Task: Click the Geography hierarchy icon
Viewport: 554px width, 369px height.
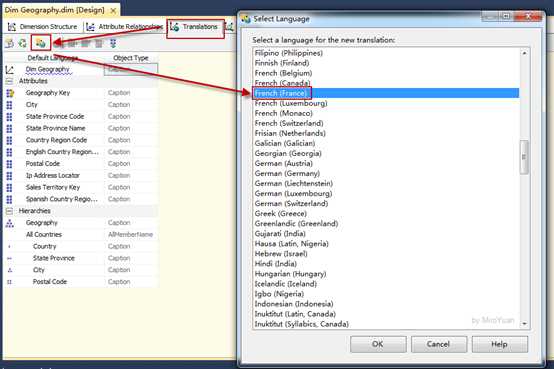Action: click(10, 223)
